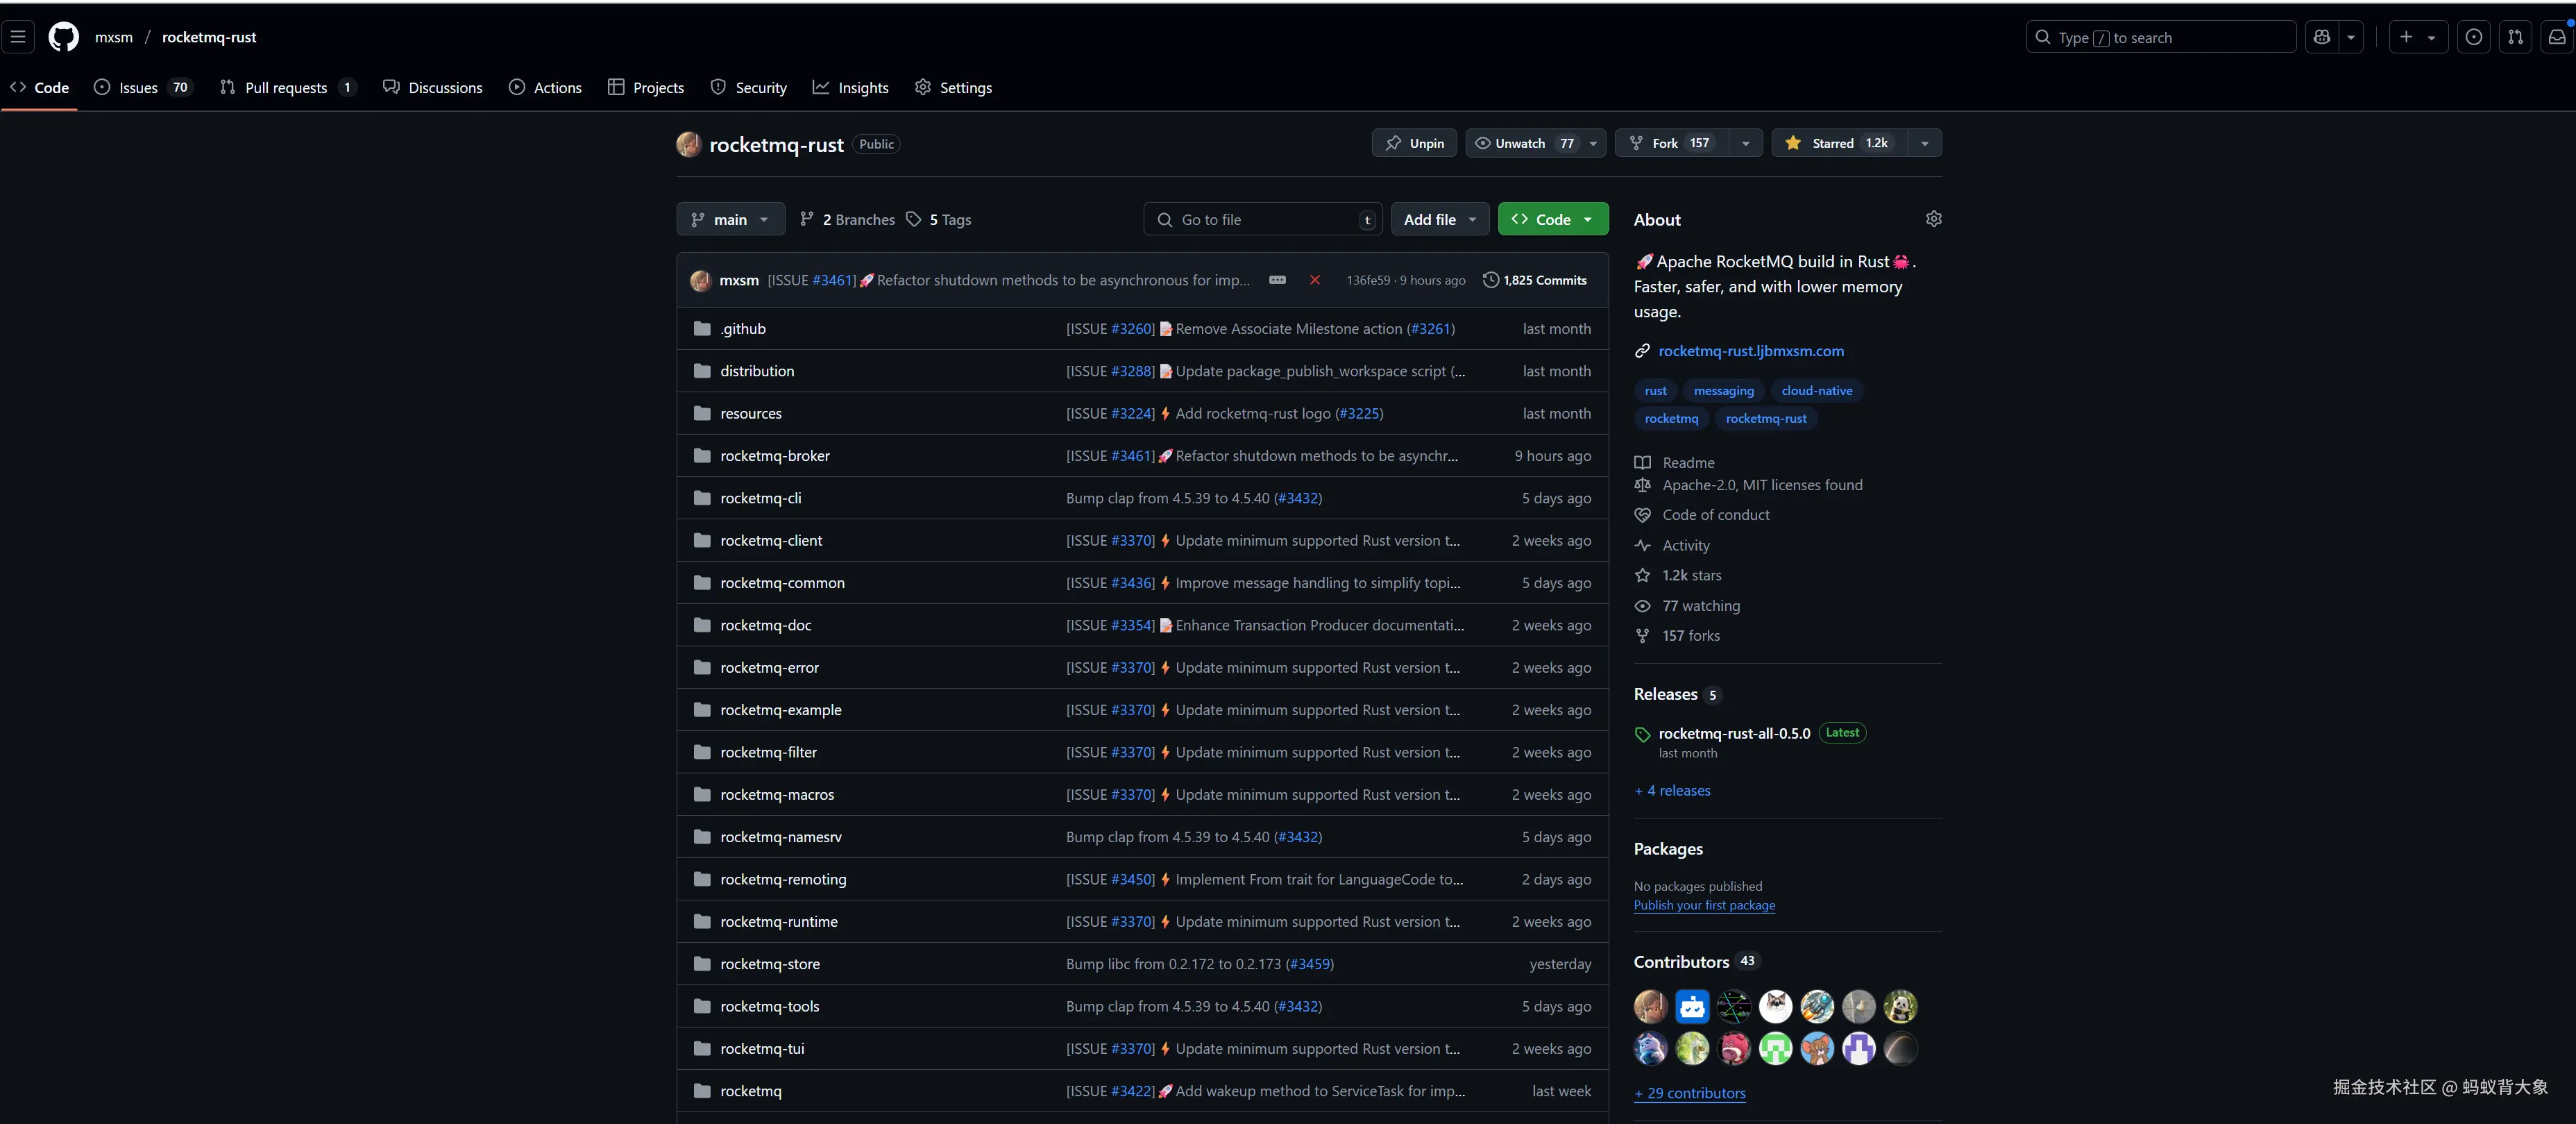Focus the Go to file search field

coord(1262,219)
